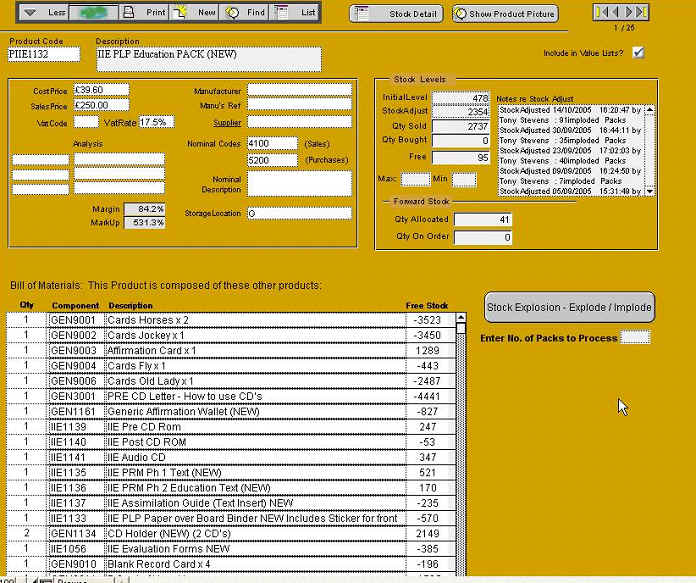This screenshot has height=583, width=696.
Task: Select IIE Evaluation Forms NEW row
Action: pyautogui.click(x=231, y=549)
